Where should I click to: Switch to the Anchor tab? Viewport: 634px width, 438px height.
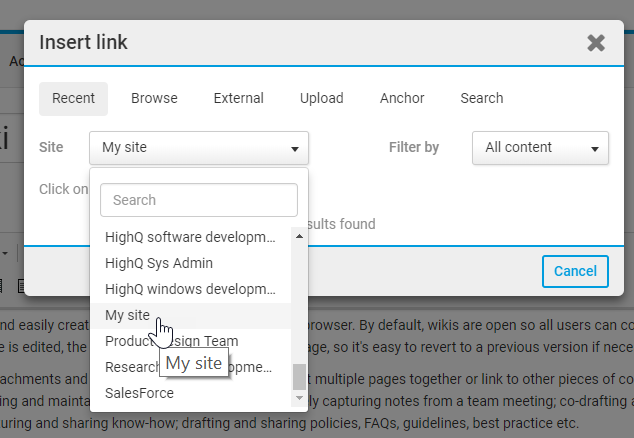(x=402, y=98)
